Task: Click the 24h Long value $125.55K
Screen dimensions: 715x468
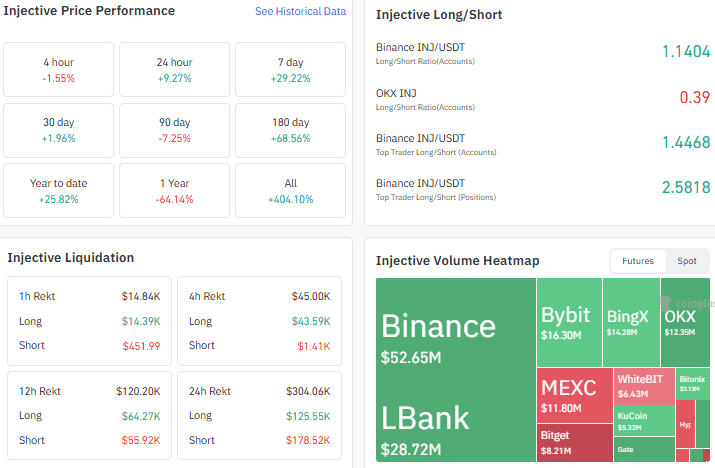Action: pyautogui.click(x=308, y=416)
